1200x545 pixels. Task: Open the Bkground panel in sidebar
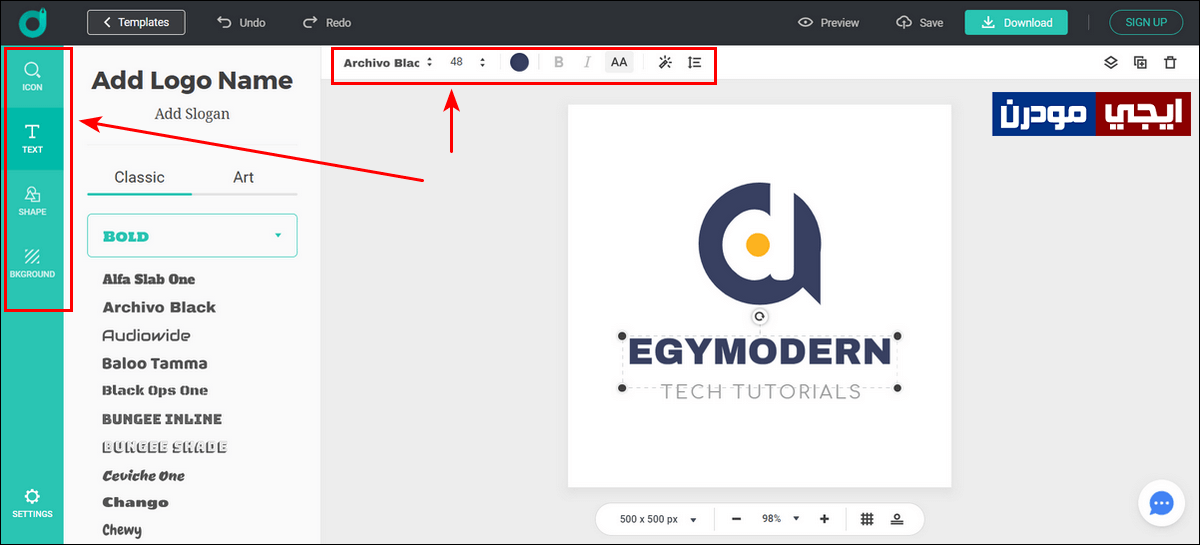(32, 263)
